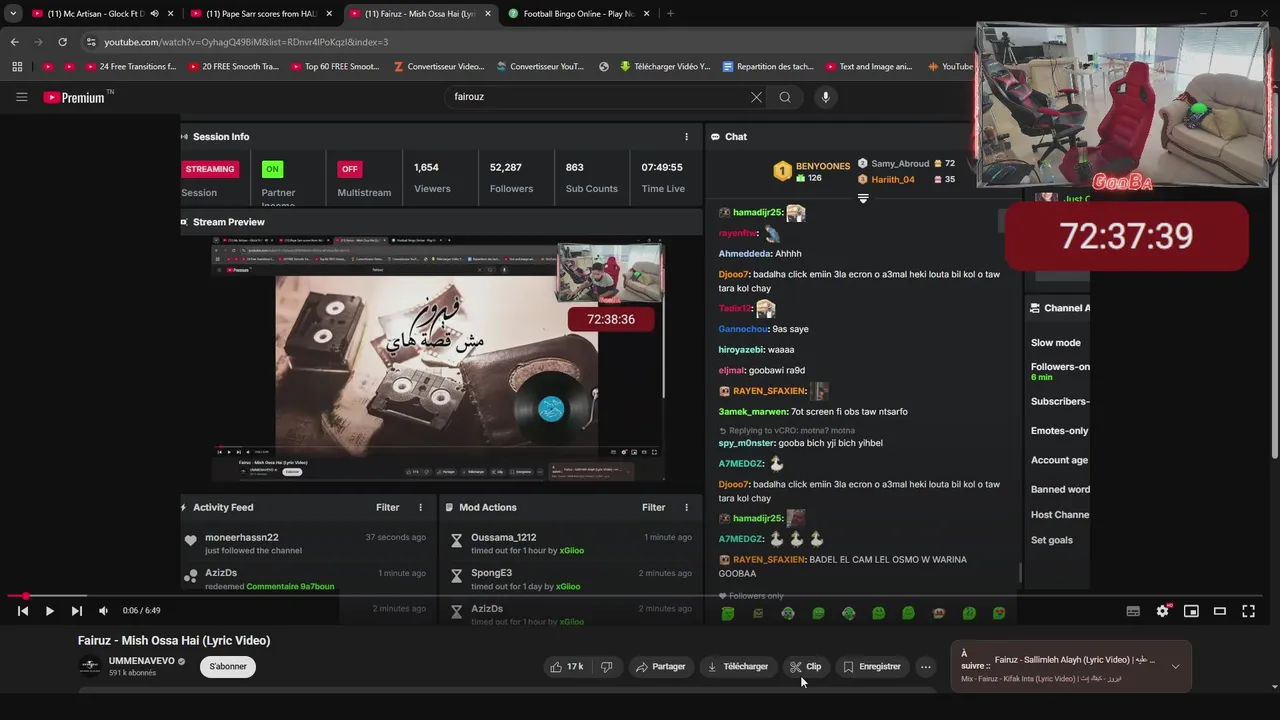Screen dimensions: 1280x720
Task: Open Session Info three-dot menu in video
Action: [x=686, y=137]
